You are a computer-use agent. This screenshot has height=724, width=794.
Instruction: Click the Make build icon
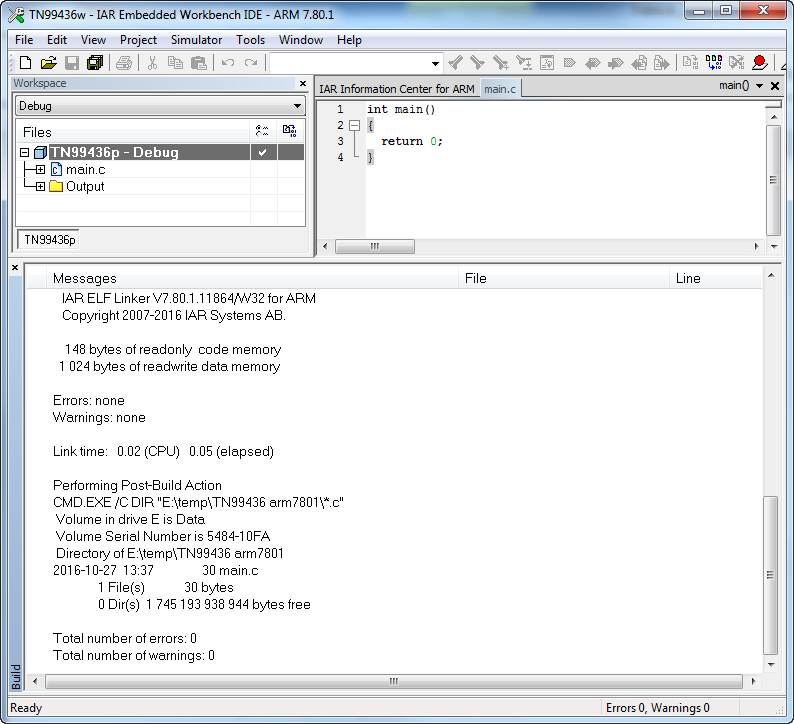714,63
